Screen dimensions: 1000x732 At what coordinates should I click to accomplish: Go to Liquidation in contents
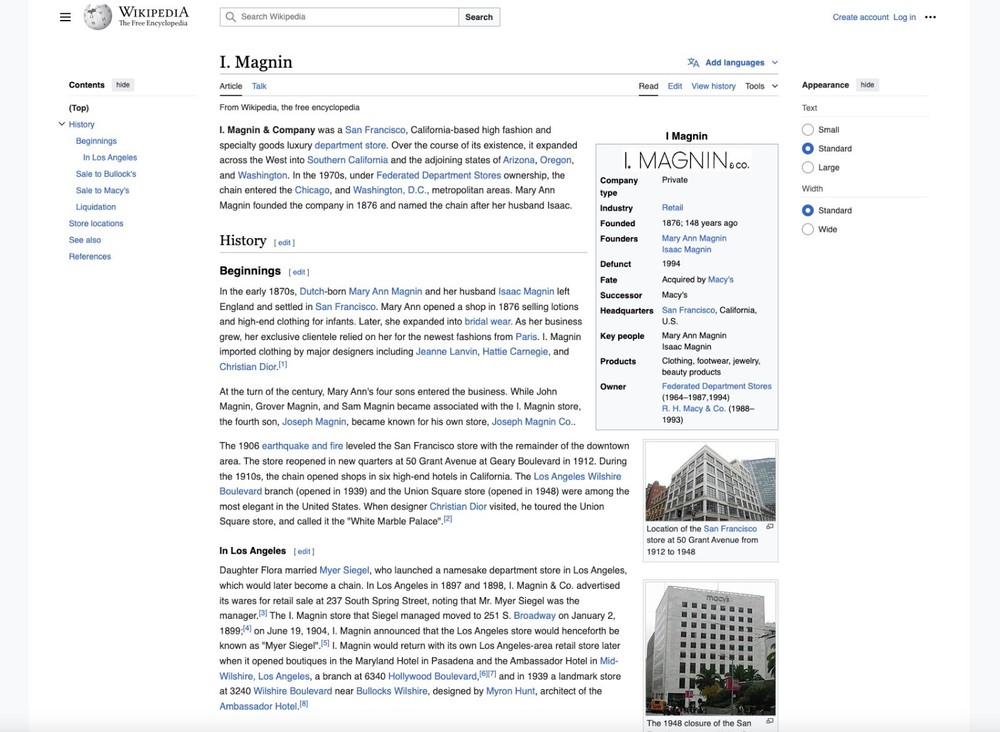click(x=96, y=207)
